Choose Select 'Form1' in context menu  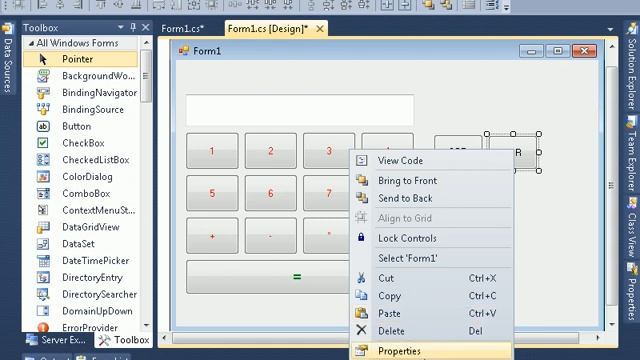coord(431,258)
